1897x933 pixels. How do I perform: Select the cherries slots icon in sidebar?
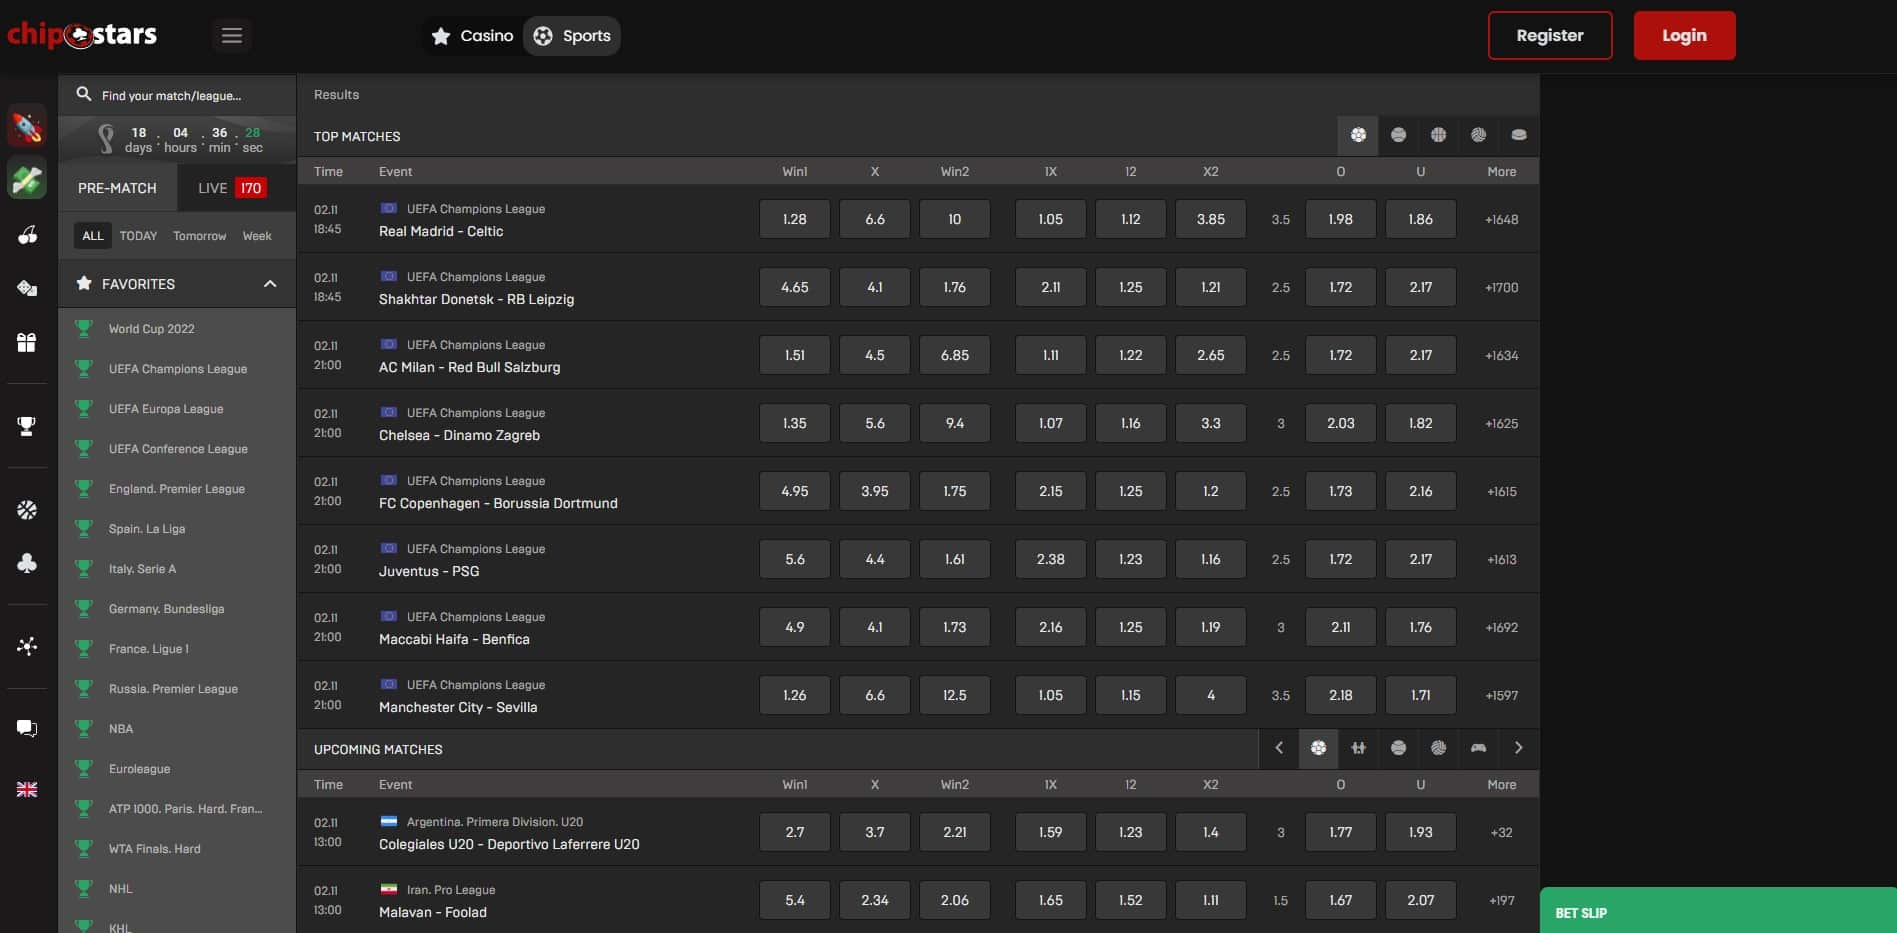(27, 235)
